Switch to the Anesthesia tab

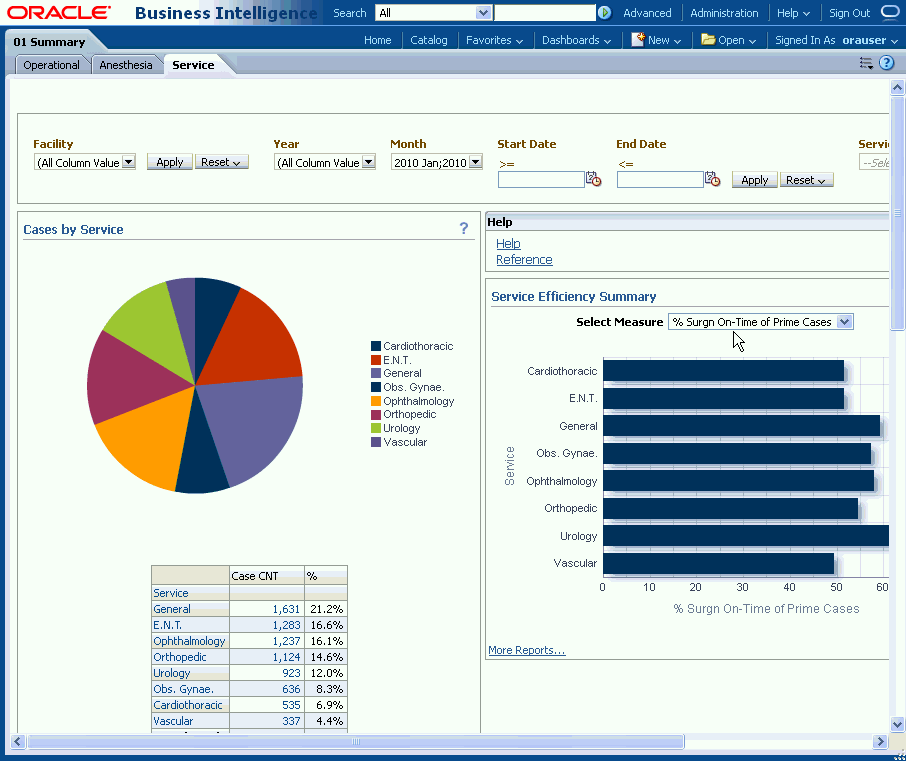(126, 64)
